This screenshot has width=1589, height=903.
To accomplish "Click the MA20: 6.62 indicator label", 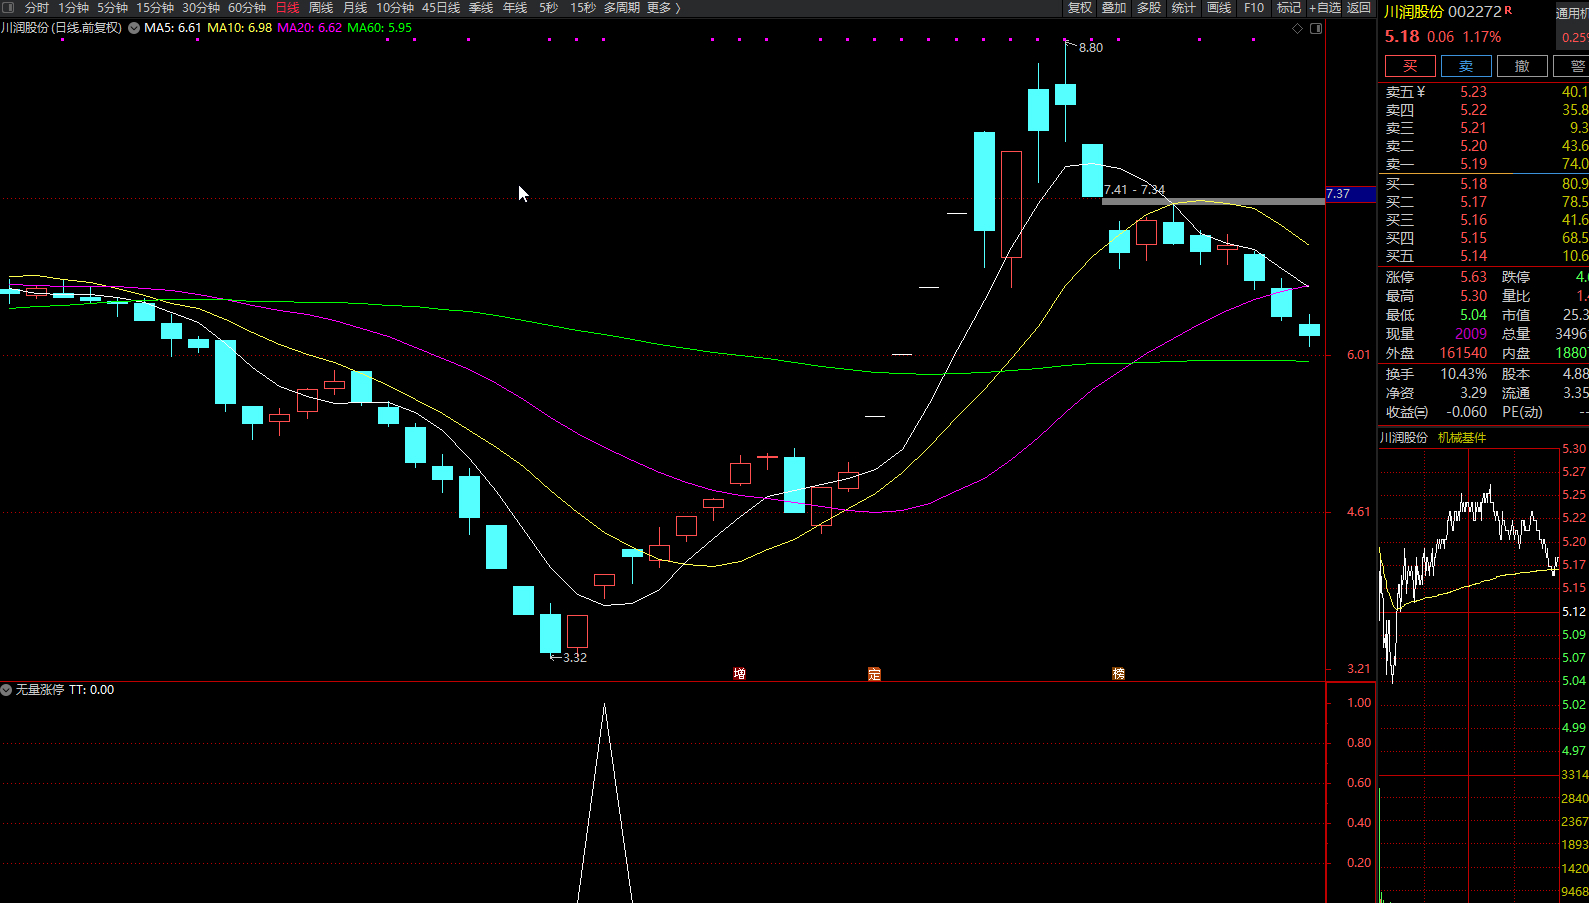I will 310,28.
